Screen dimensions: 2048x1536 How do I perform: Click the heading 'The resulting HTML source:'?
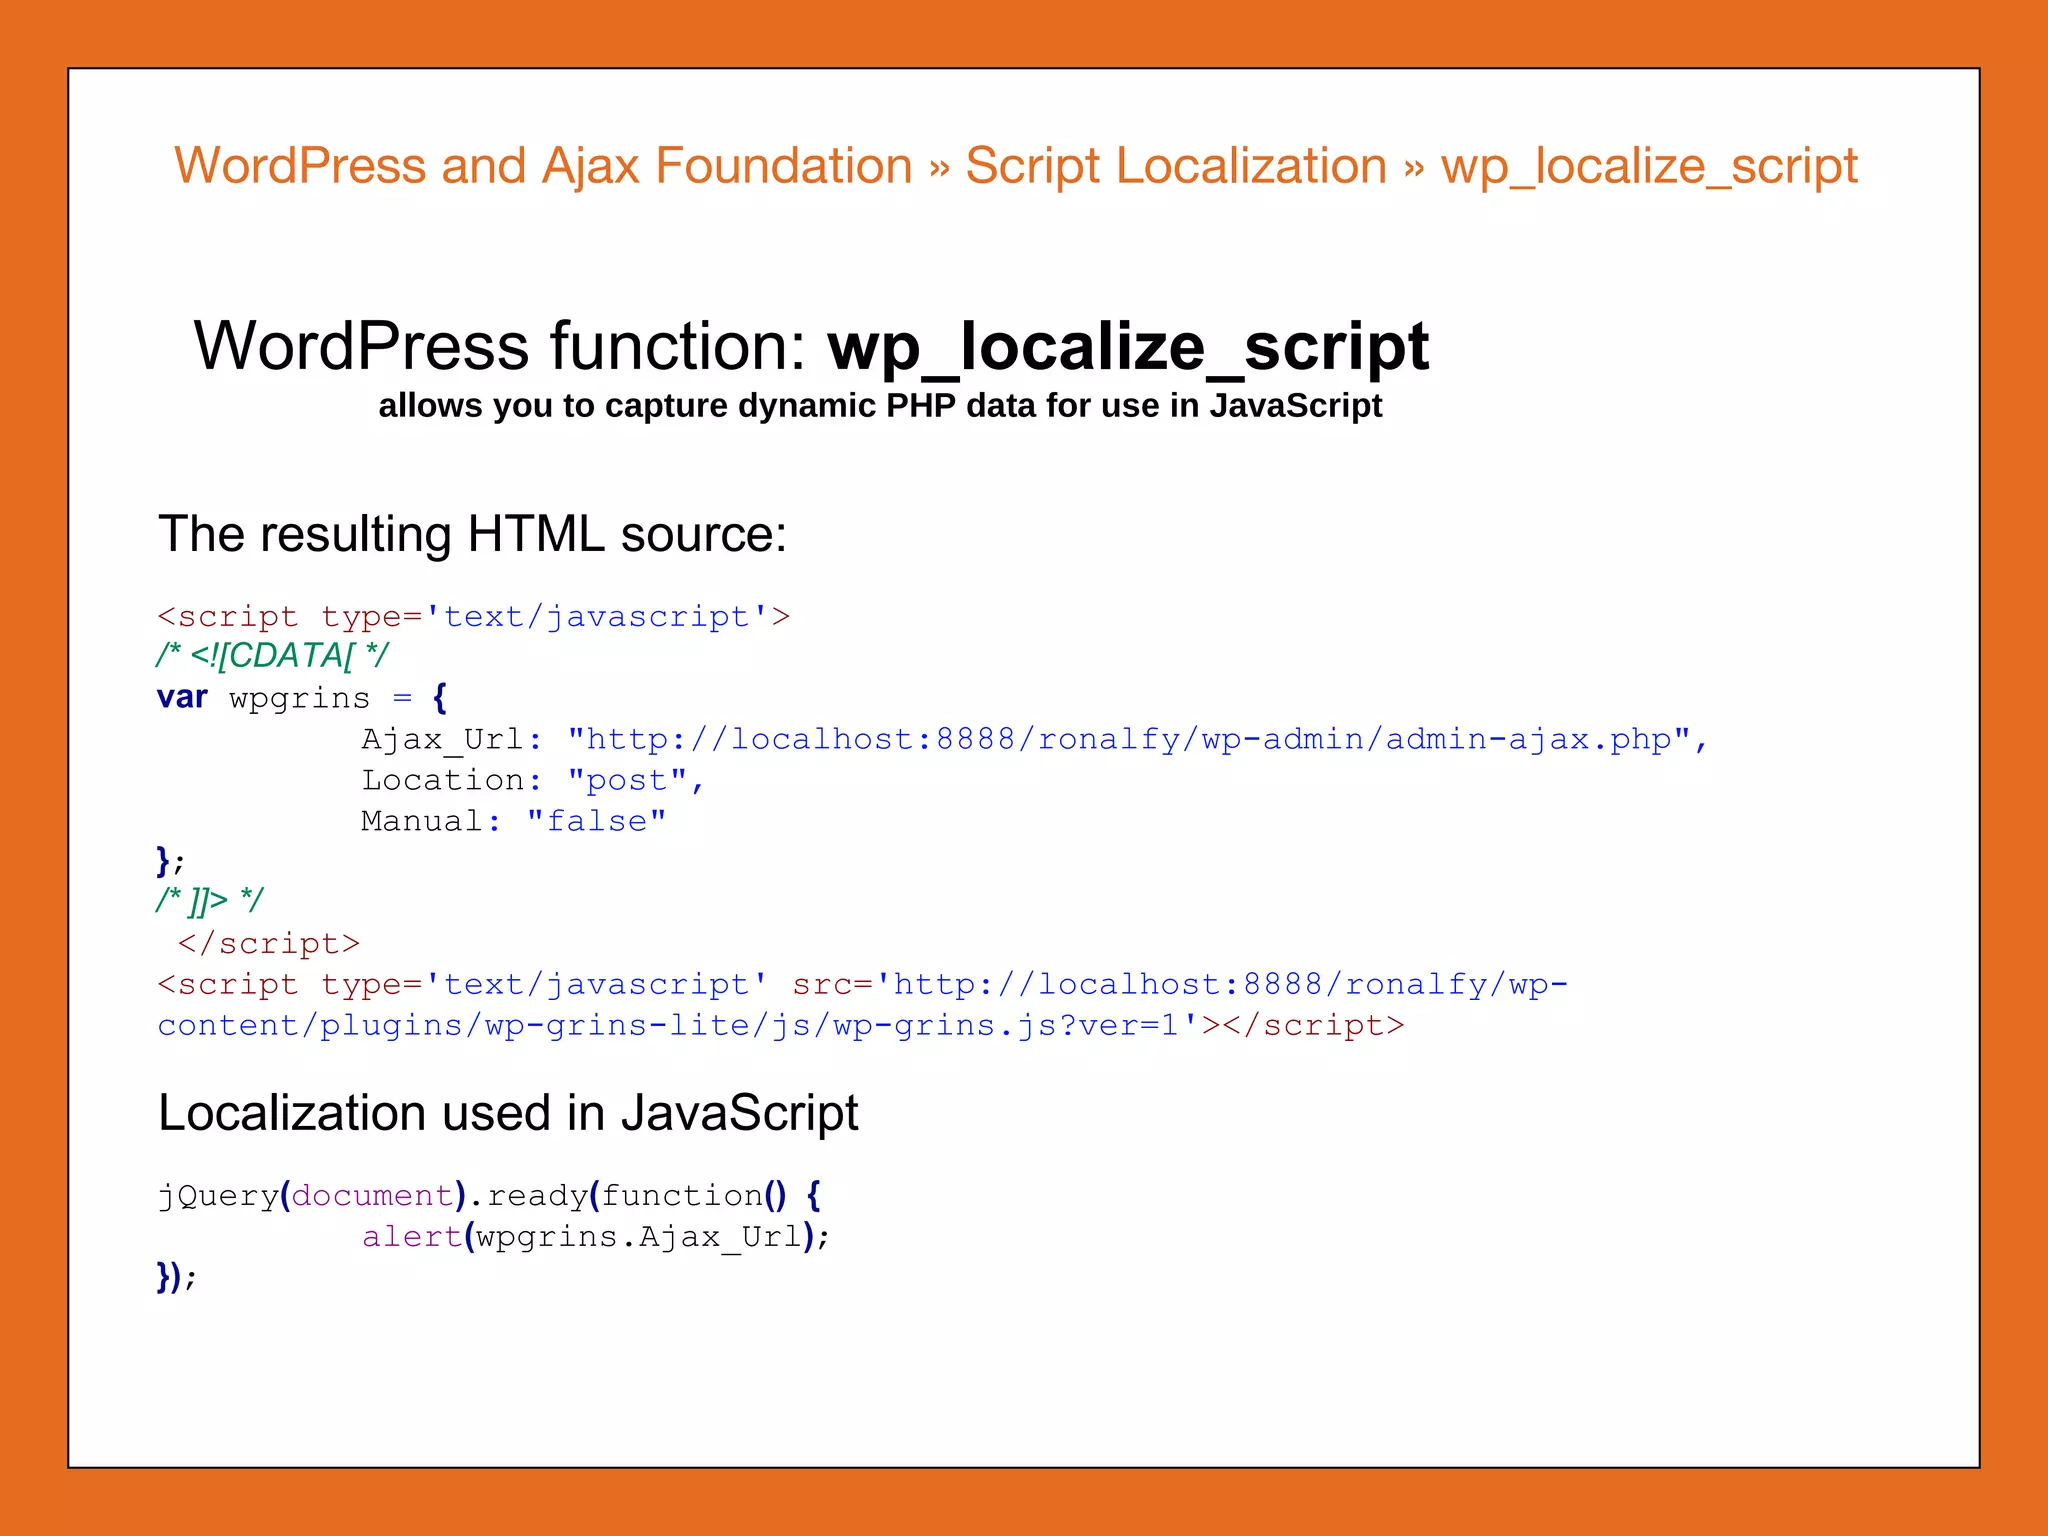(x=473, y=533)
